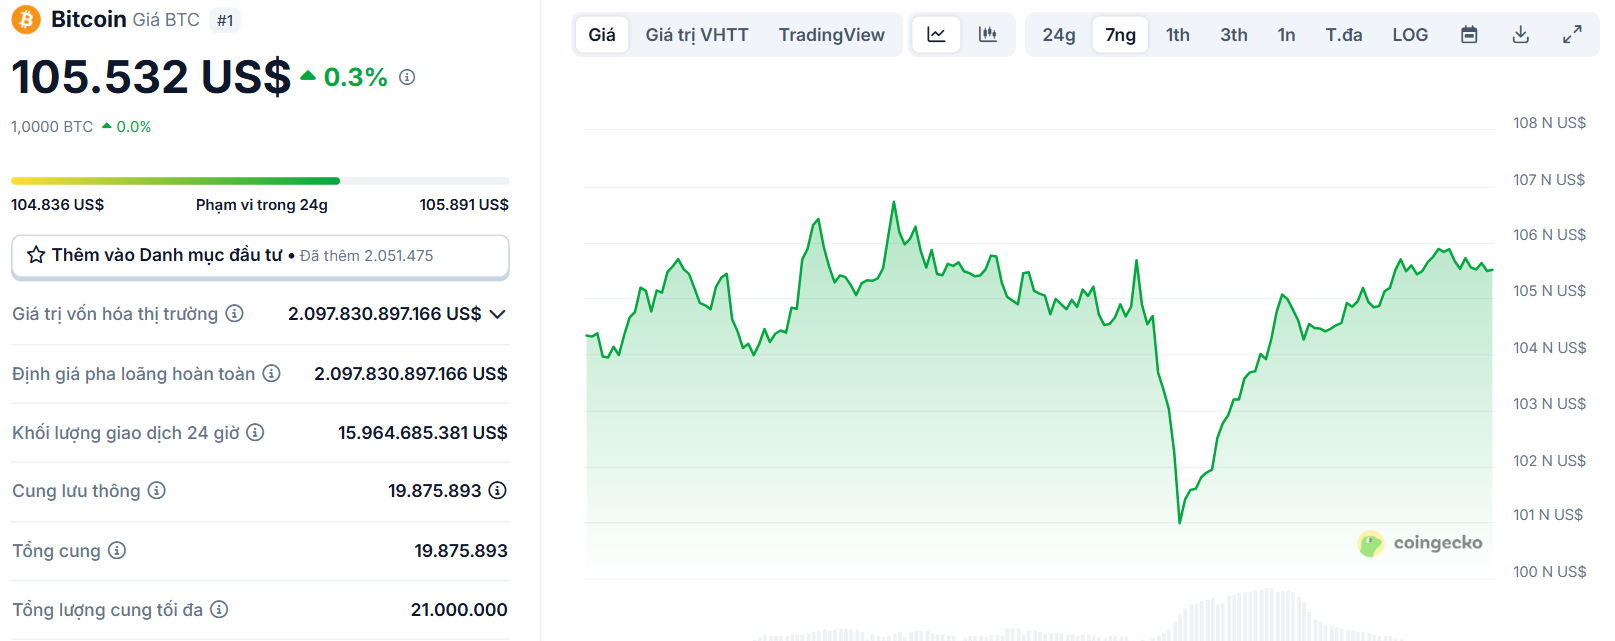
Task: Click the 19.875.893 total supply value
Action: tap(461, 551)
